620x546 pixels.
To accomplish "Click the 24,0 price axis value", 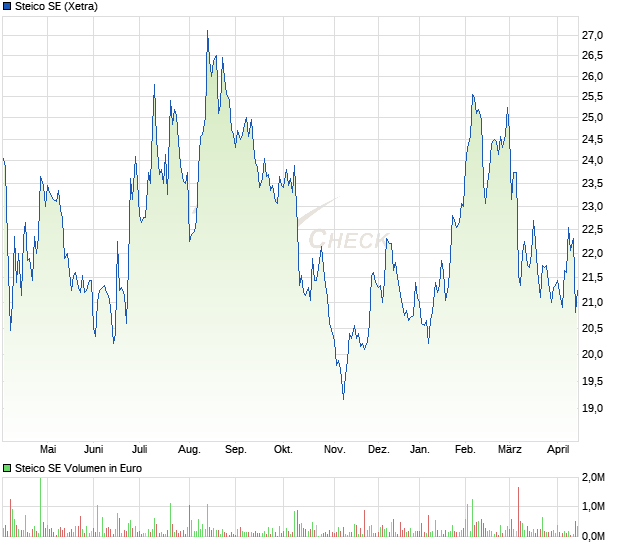I will pyautogui.click(x=592, y=161).
